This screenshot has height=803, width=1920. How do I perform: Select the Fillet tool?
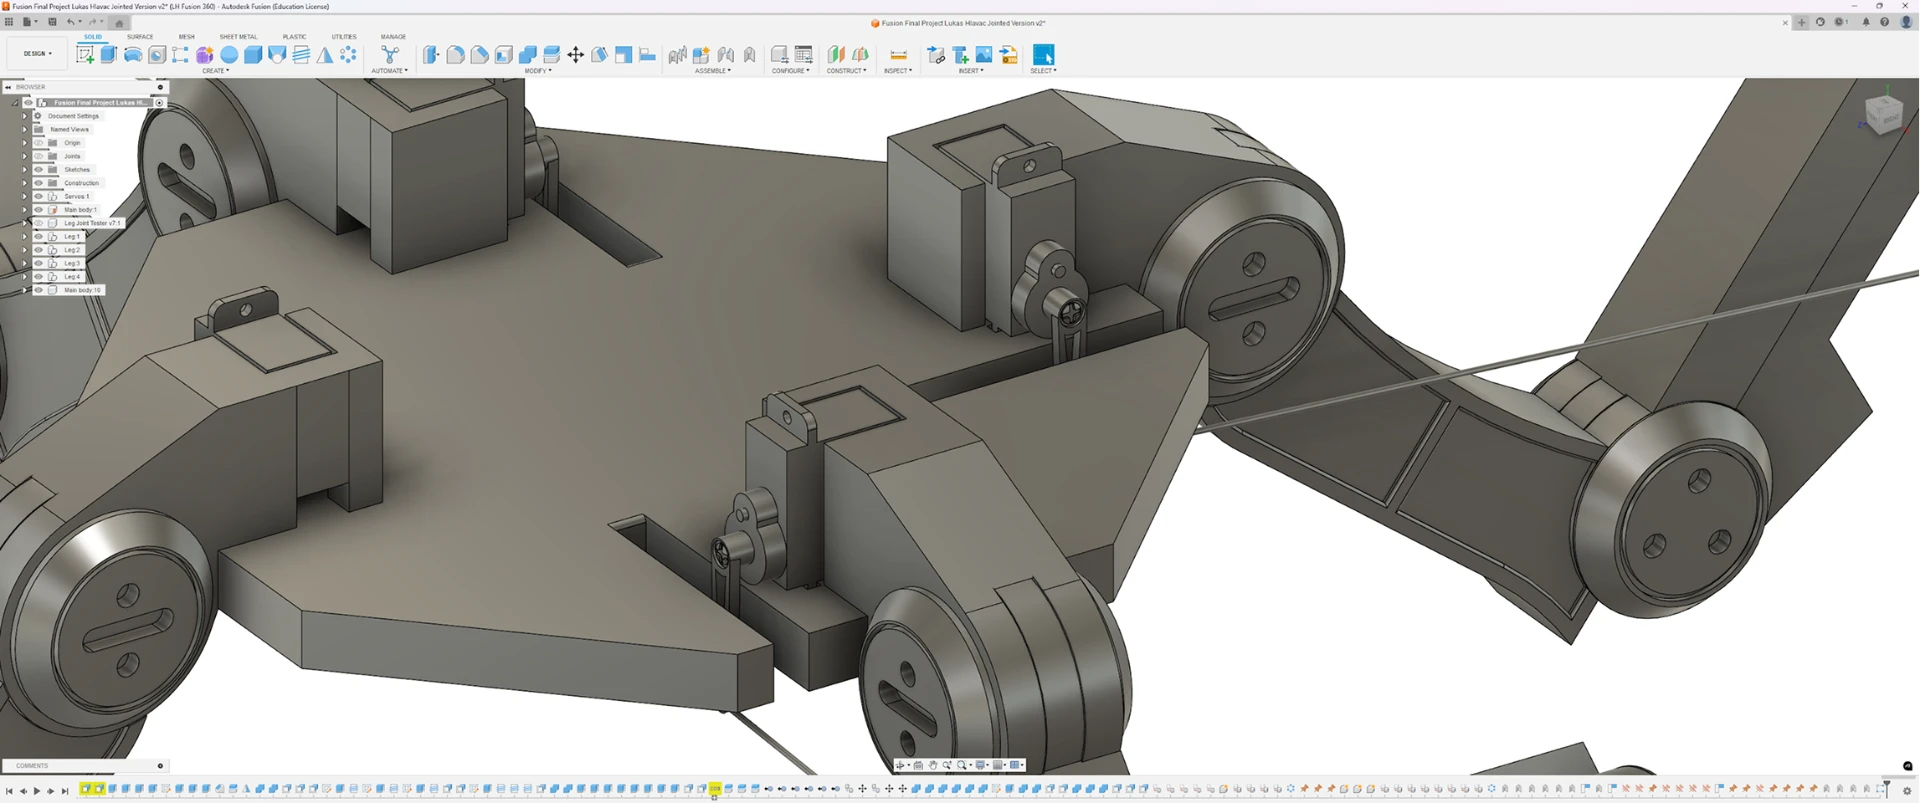[455, 55]
